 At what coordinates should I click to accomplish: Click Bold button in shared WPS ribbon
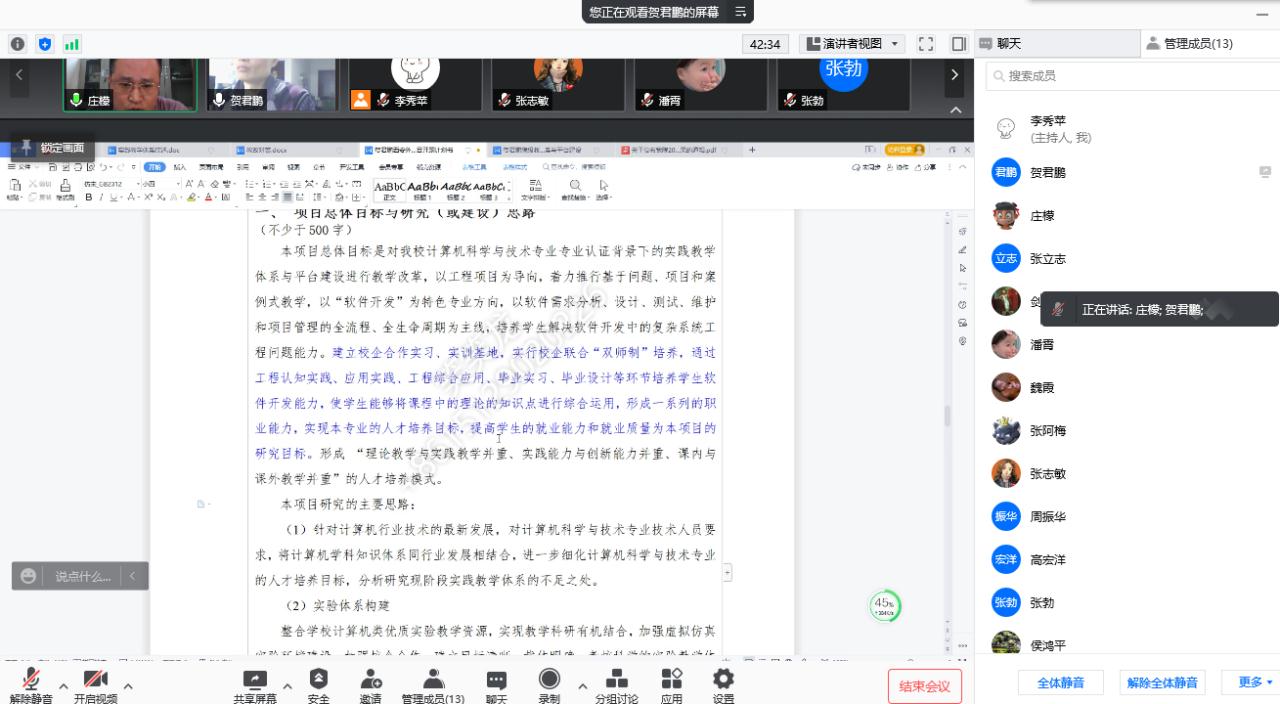(88, 197)
